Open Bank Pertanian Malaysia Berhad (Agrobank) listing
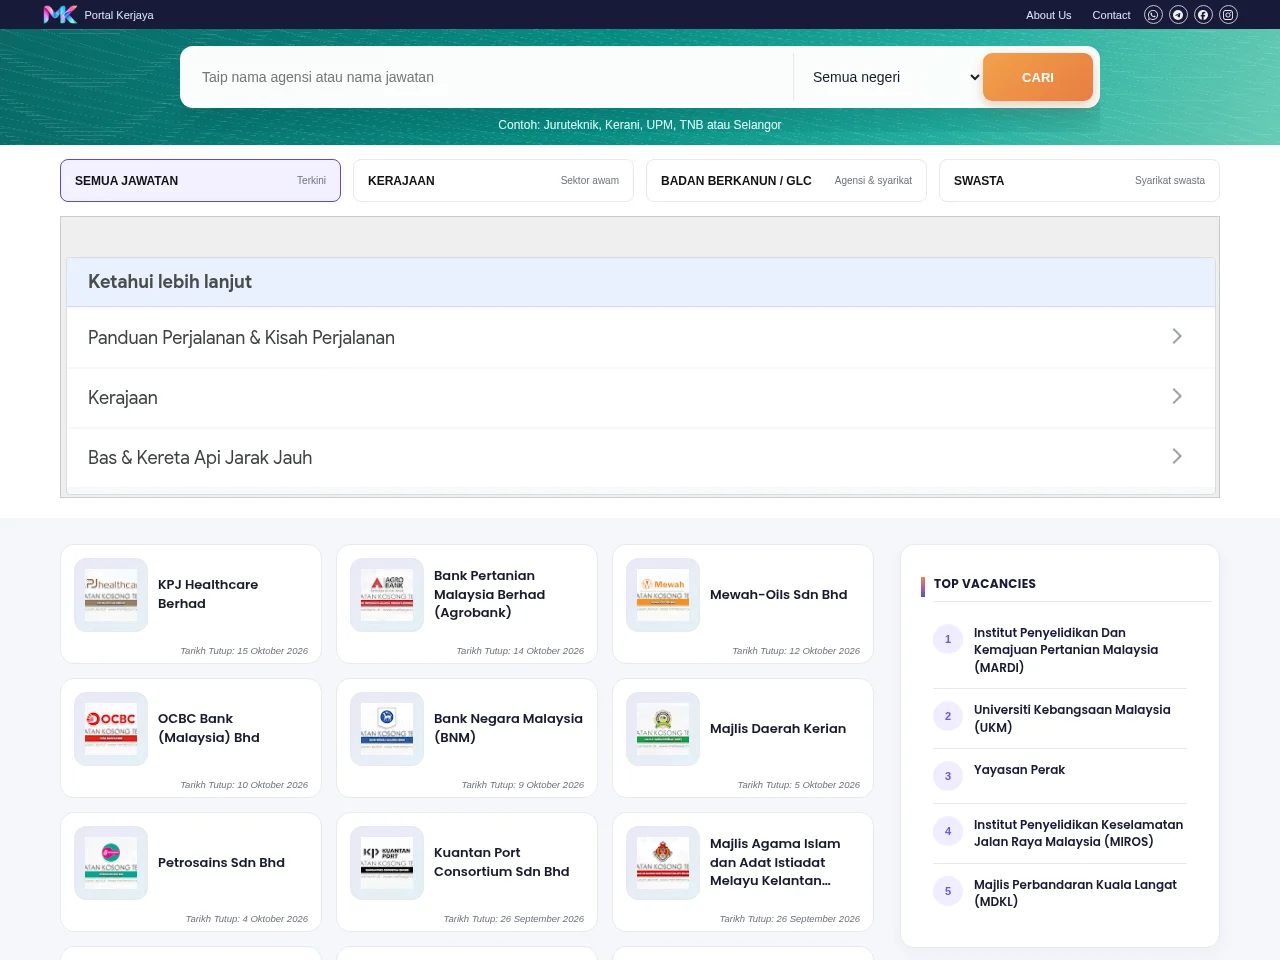 [490, 594]
